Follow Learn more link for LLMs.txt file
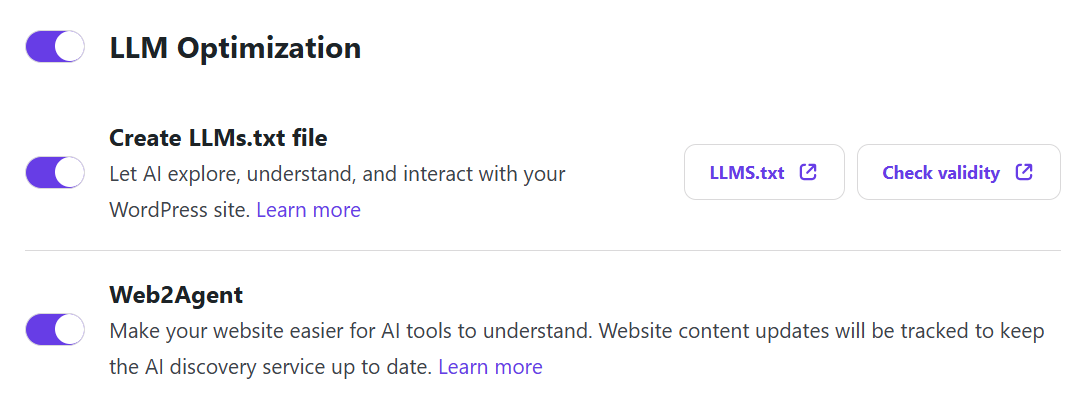Image resolution: width=1074 pixels, height=409 pixels. pos(308,210)
